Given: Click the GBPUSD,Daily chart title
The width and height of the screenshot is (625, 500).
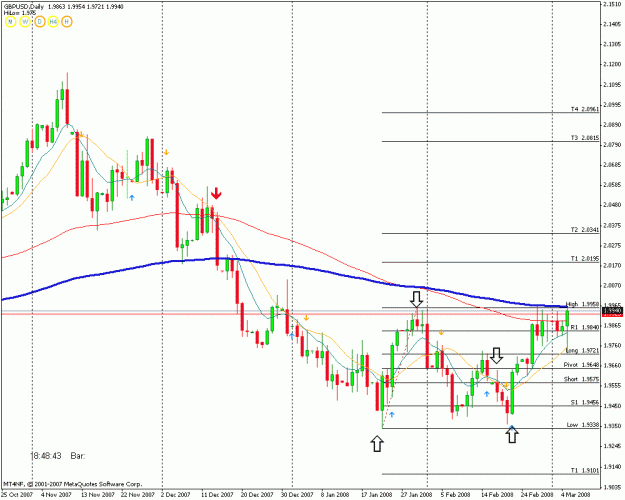Looking at the screenshot, I should (x=24, y=6).
